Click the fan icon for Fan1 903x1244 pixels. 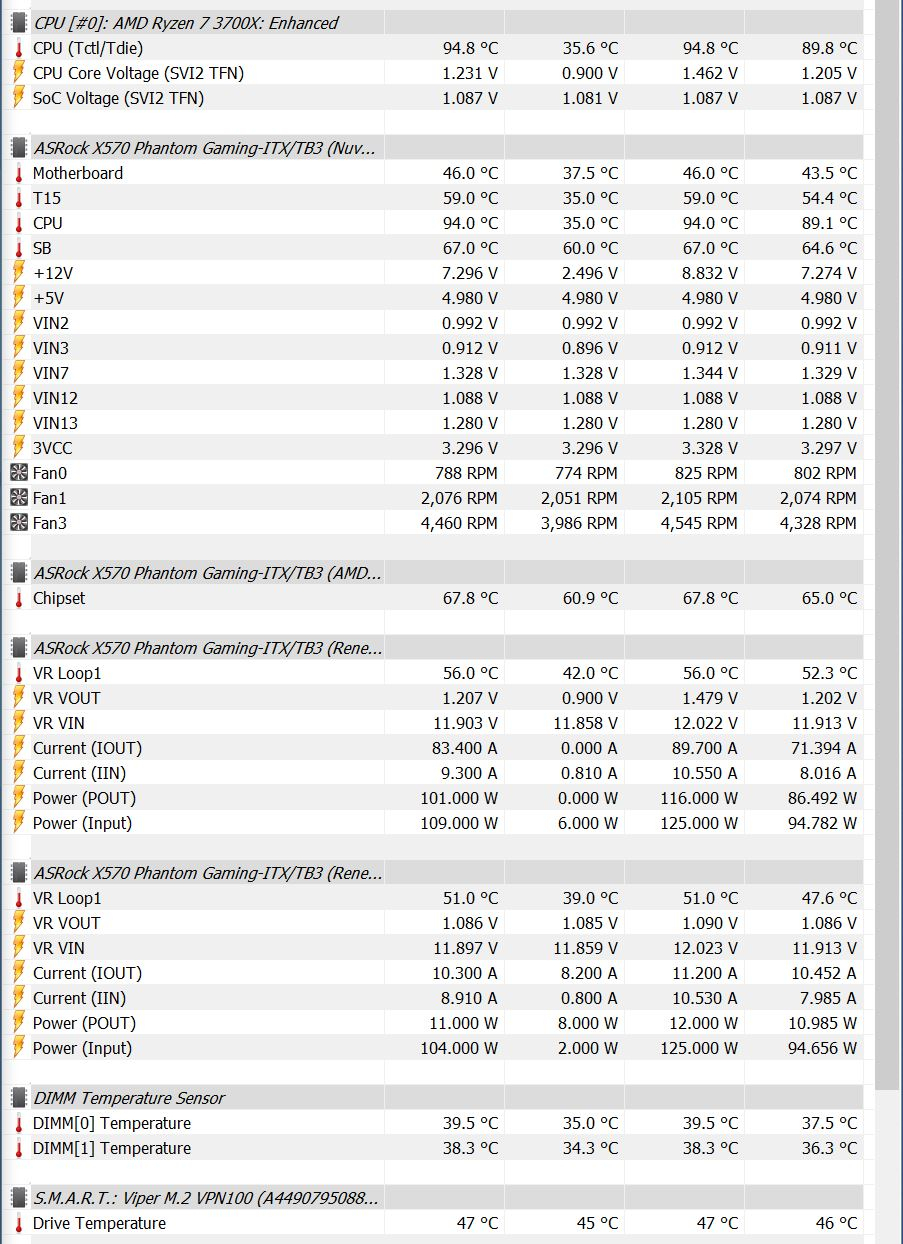[x=18, y=497]
